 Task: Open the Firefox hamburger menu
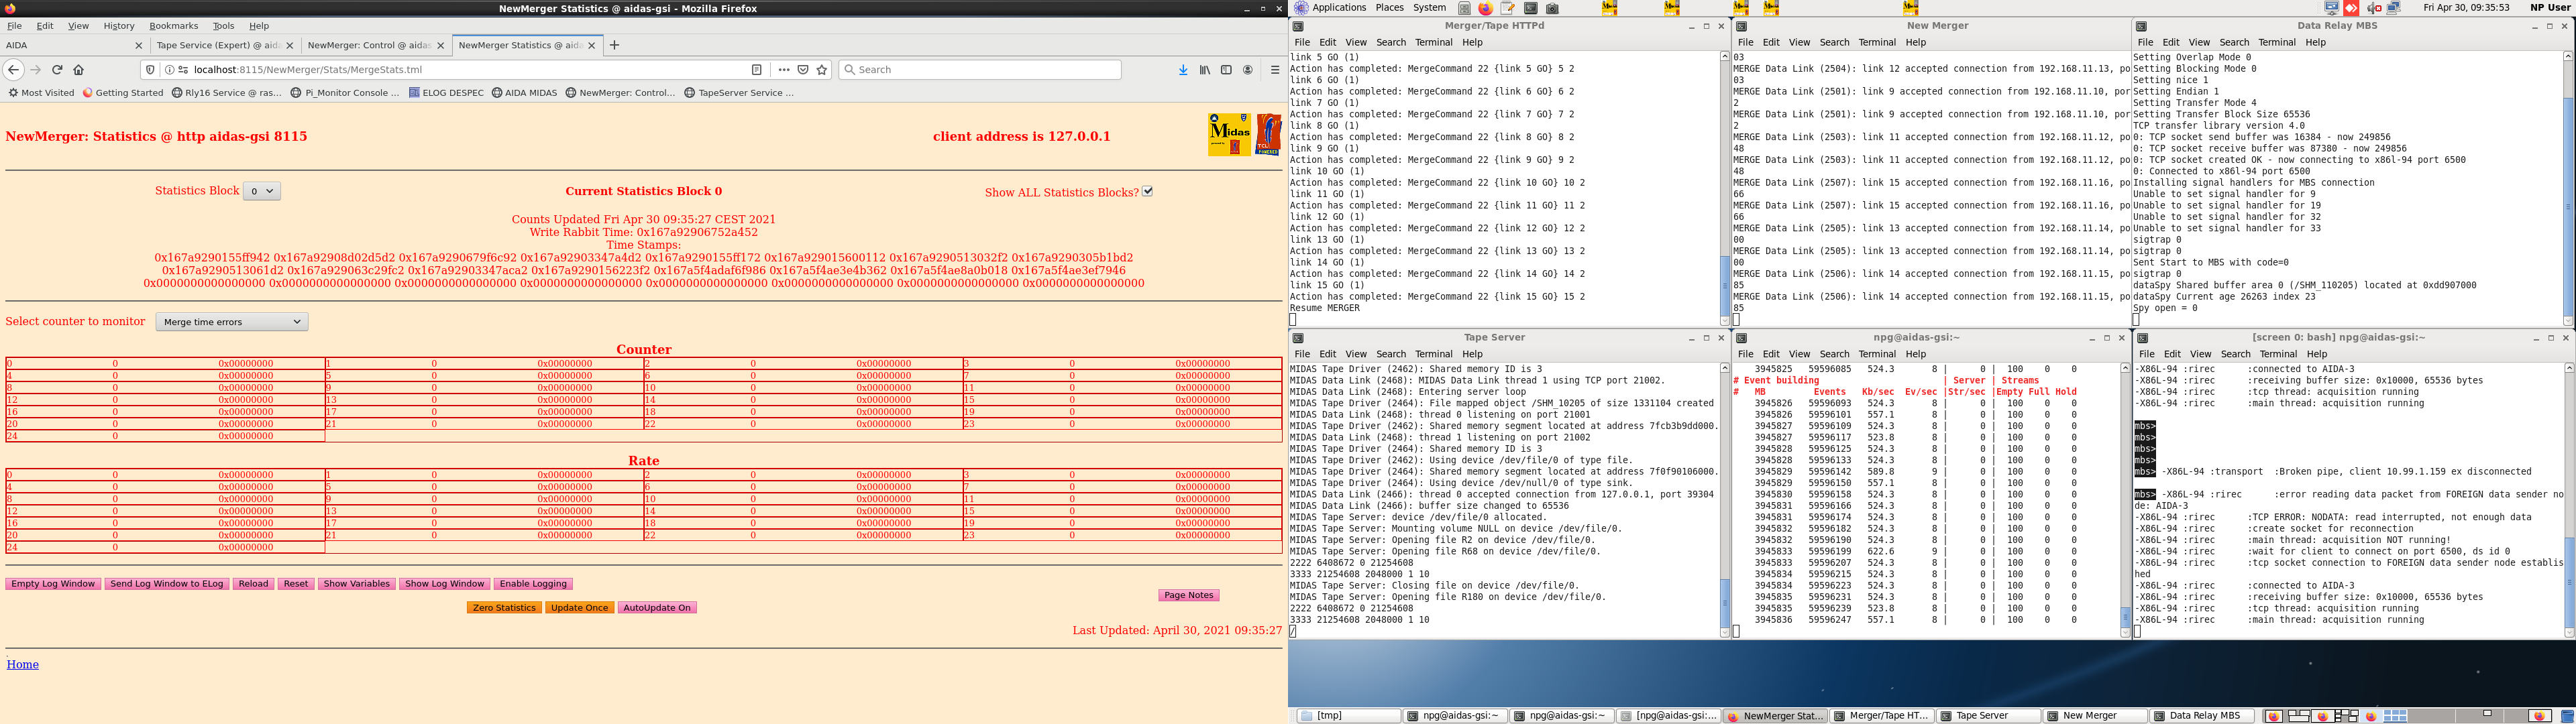pos(1274,70)
